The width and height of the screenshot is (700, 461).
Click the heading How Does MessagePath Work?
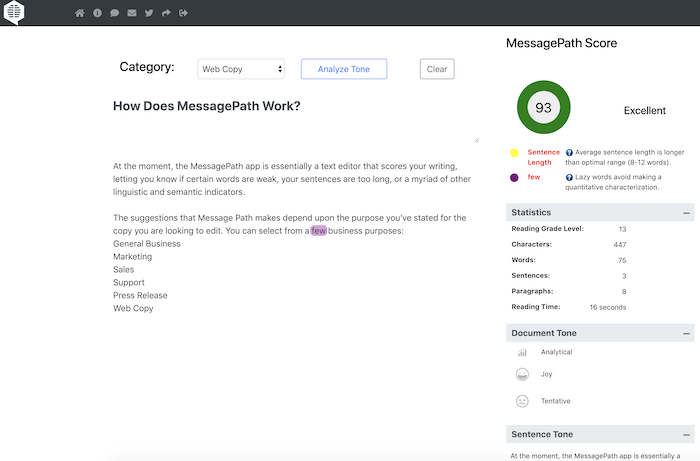pyautogui.click(x=207, y=106)
